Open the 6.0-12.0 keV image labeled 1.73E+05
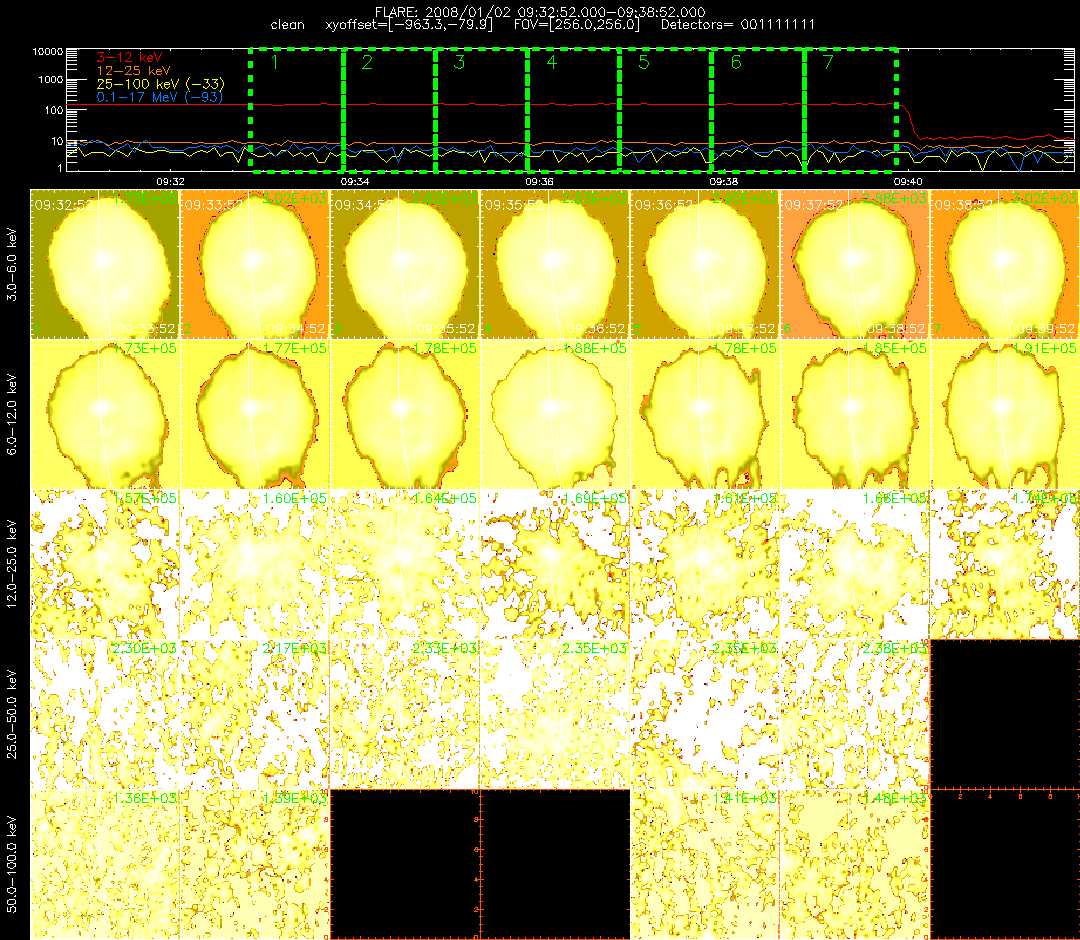This screenshot has height=940, width=1080. [x=105, y=414]
